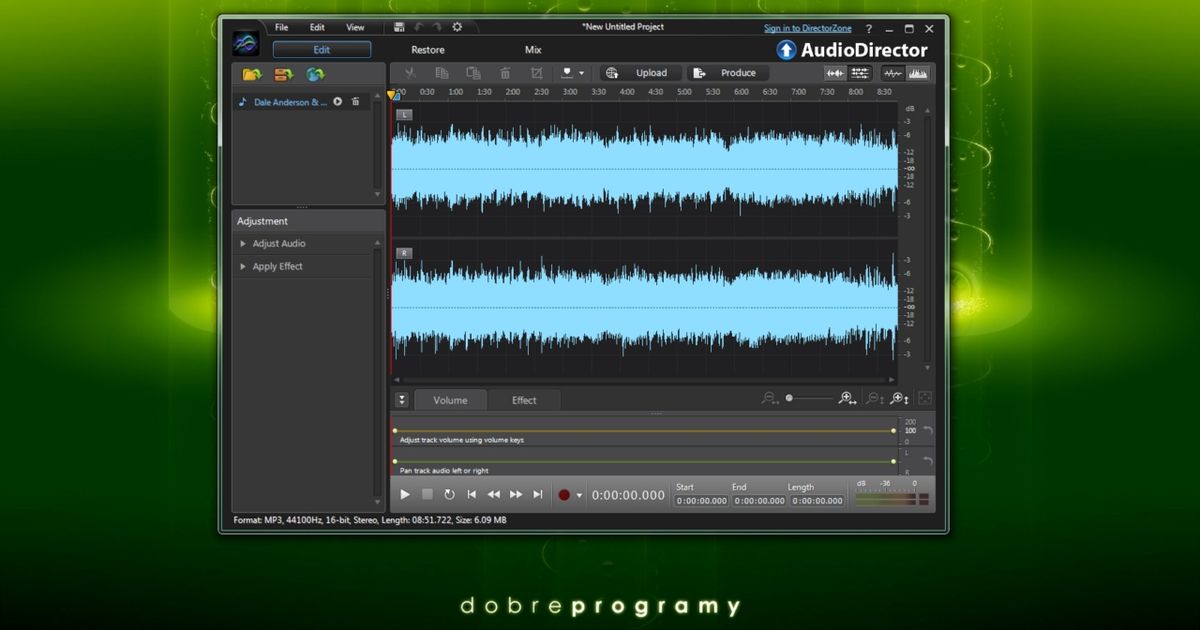Click the timeline scroll-left arrow
The image size is (1200, 630).
396,380
